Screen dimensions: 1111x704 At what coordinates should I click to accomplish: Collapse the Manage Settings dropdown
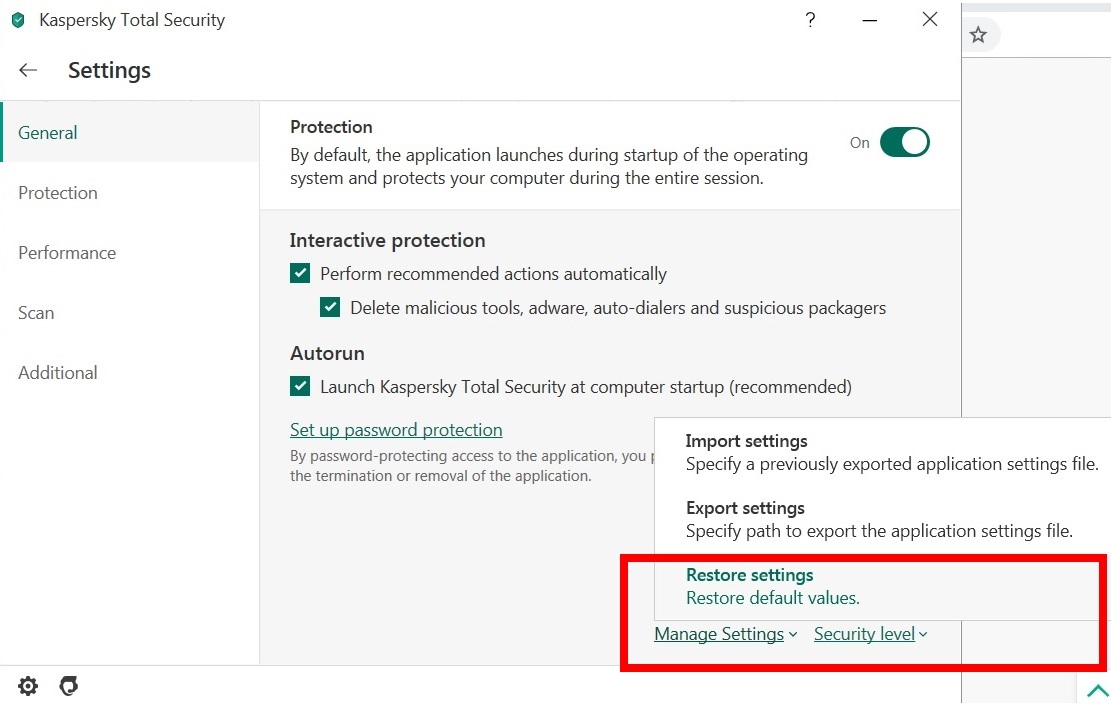click(725, 634)
